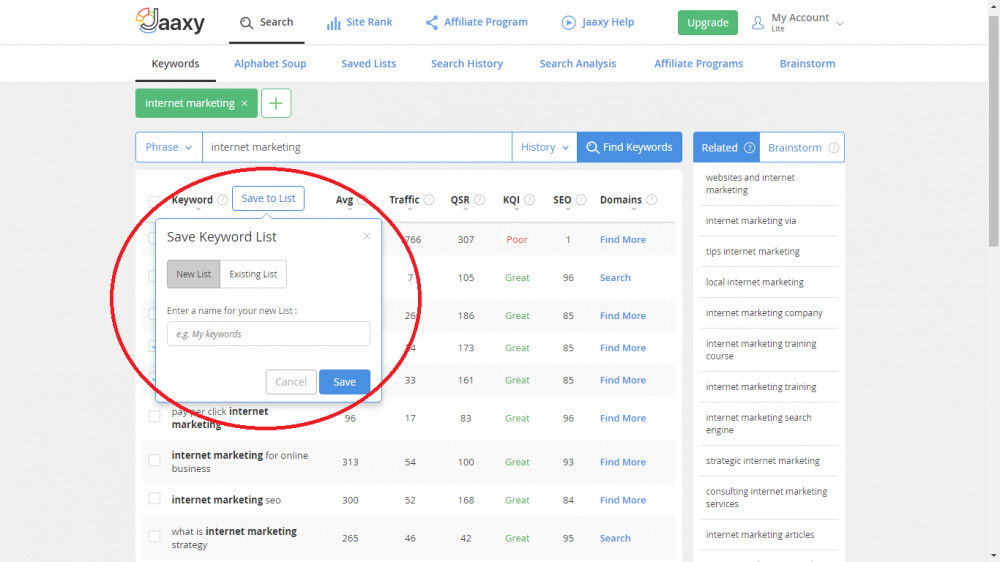The image size is (1000, 562).
Task: Toggle the select-all keywords checkbox
Action: (154, 202)
